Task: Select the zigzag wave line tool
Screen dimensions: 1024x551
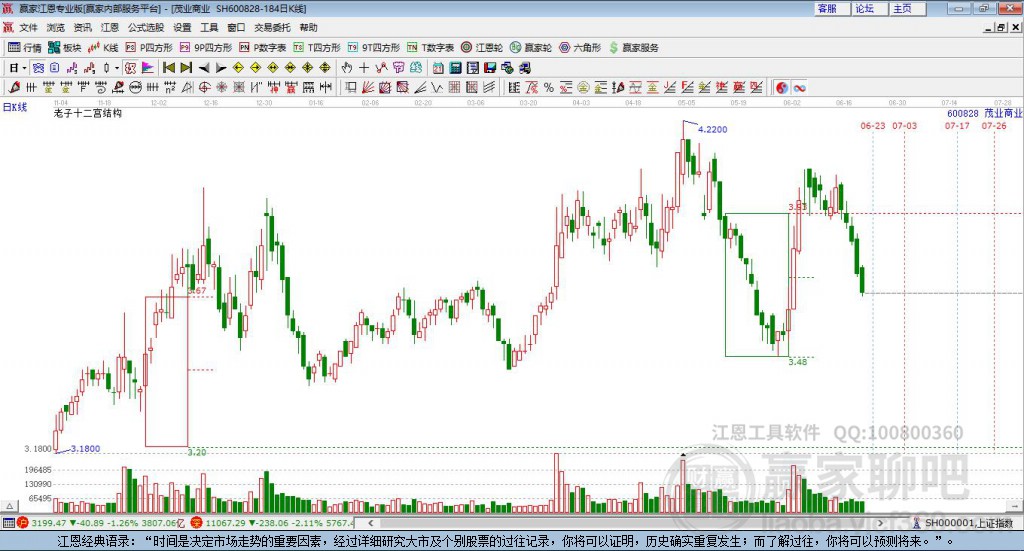Action: pyautogui.click(x=437, y=87)
